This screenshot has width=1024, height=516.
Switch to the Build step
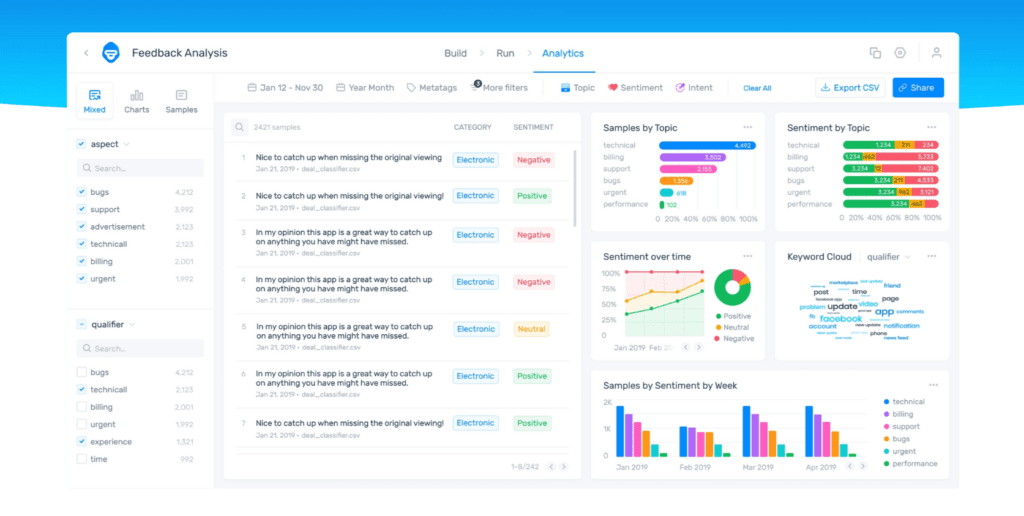tap(455, 54)
